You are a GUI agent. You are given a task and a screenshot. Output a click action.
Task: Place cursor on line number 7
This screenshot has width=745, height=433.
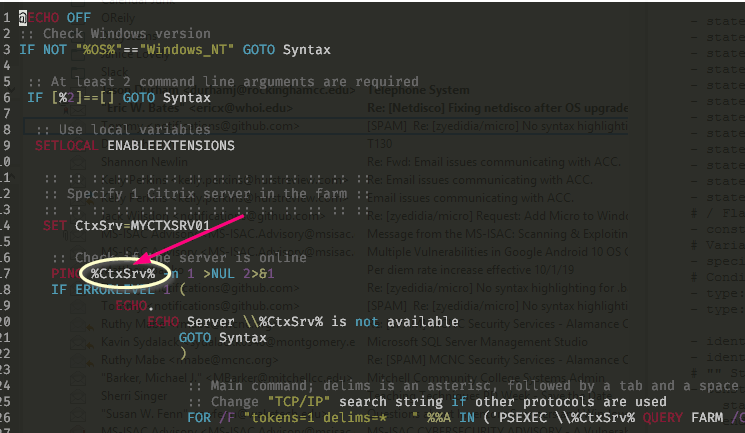(6, 114)
